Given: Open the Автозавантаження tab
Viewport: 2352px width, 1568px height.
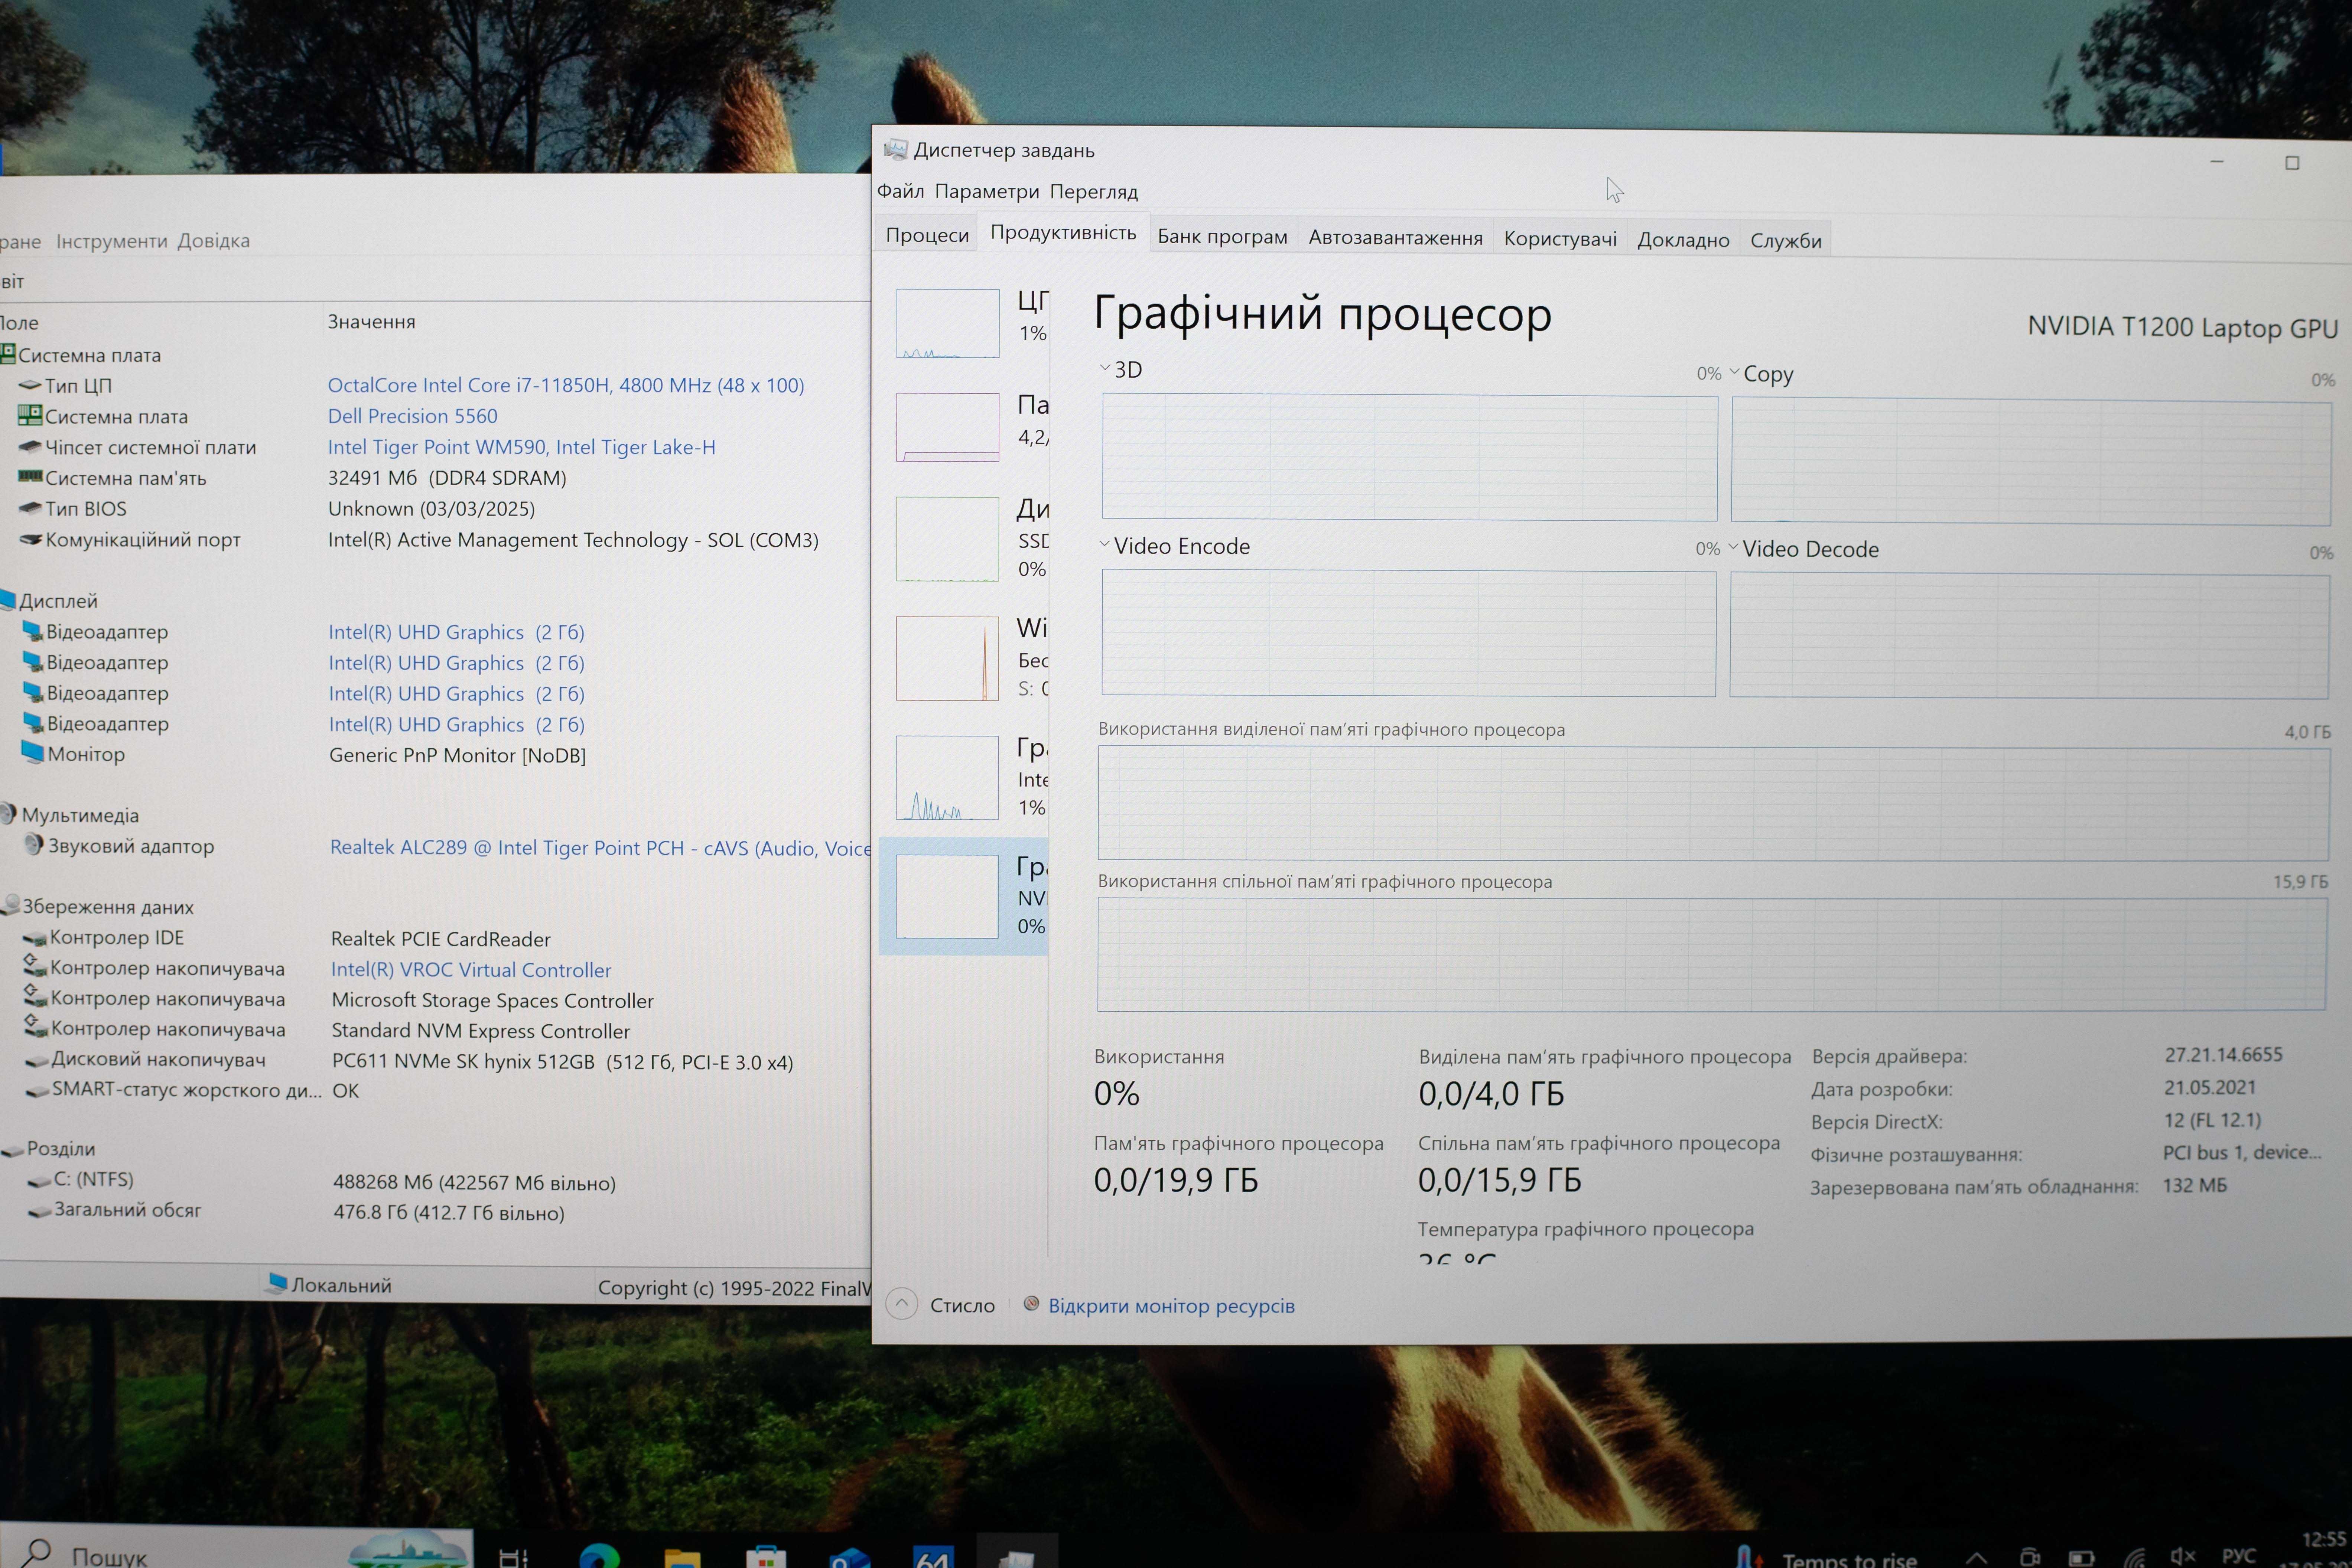Looking at the screenshot, I should click(1395, 238).
